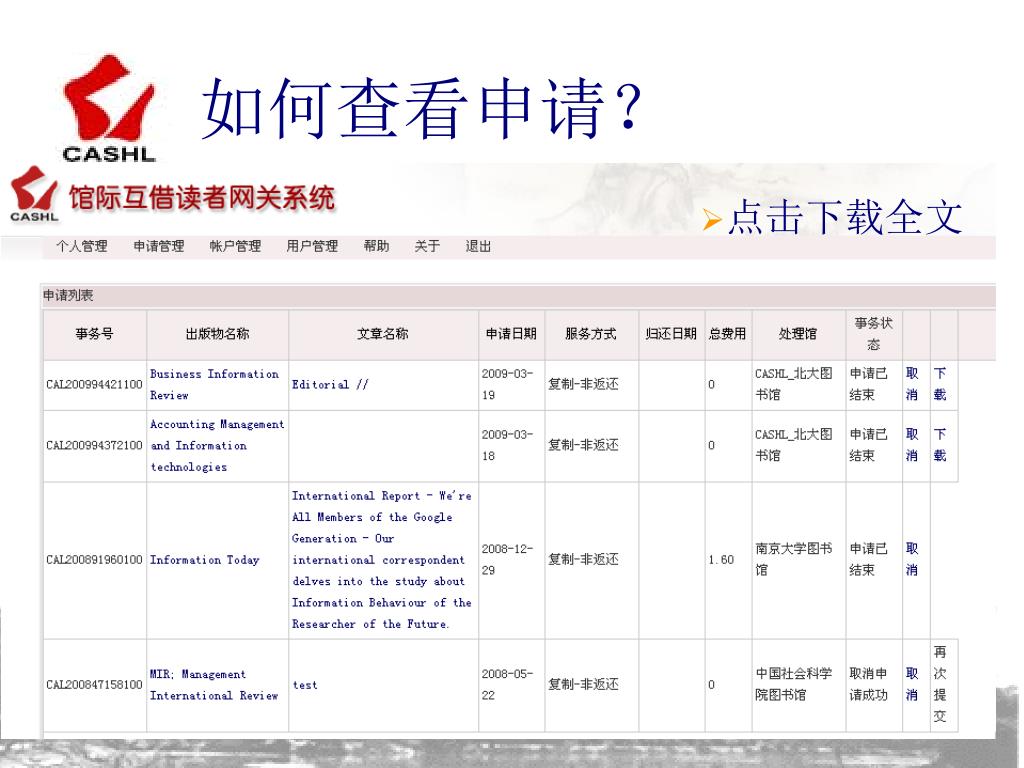The width and height of the screenshot is (1024, 768).
Task: Cancel request CAL200847158100 with 取消
Action: 912,684
